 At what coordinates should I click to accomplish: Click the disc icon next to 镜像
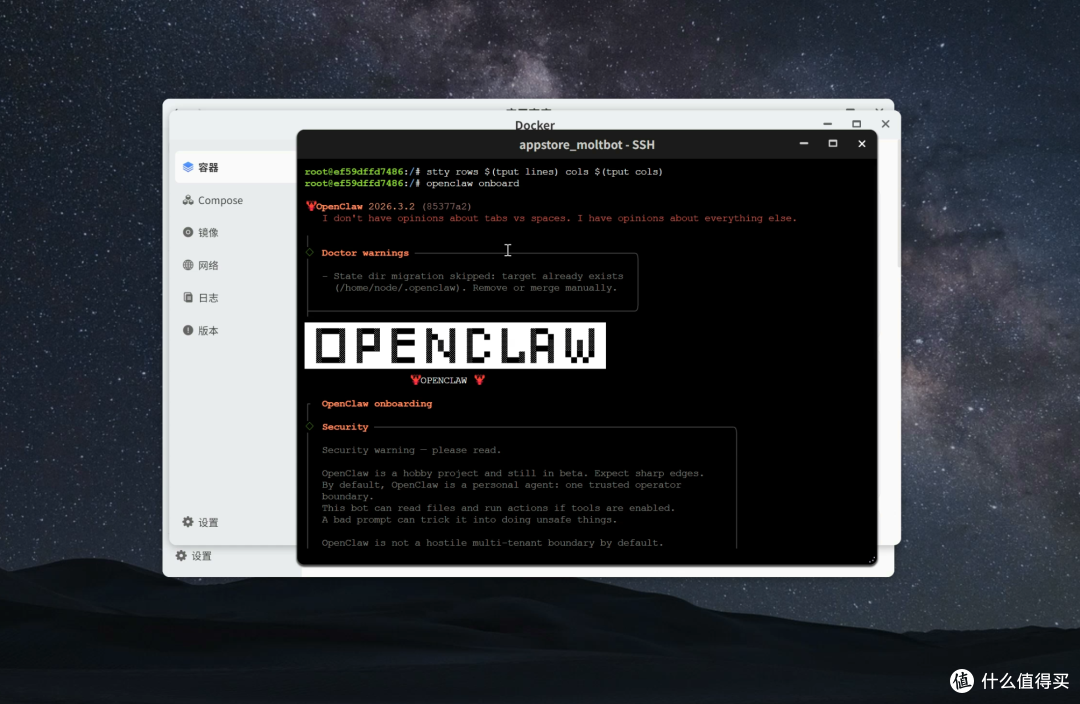click(187, 232)
